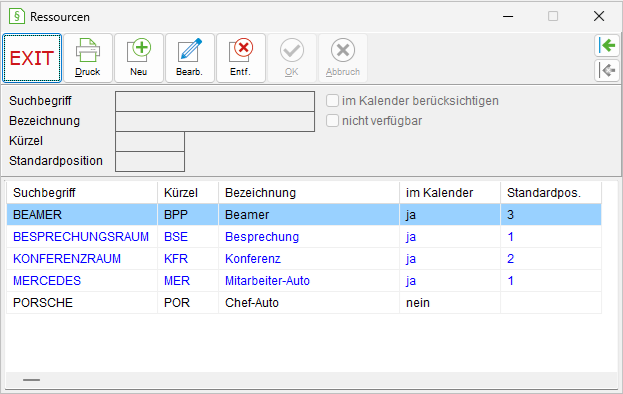Click the POR Kürzel cell

point(188,303)
